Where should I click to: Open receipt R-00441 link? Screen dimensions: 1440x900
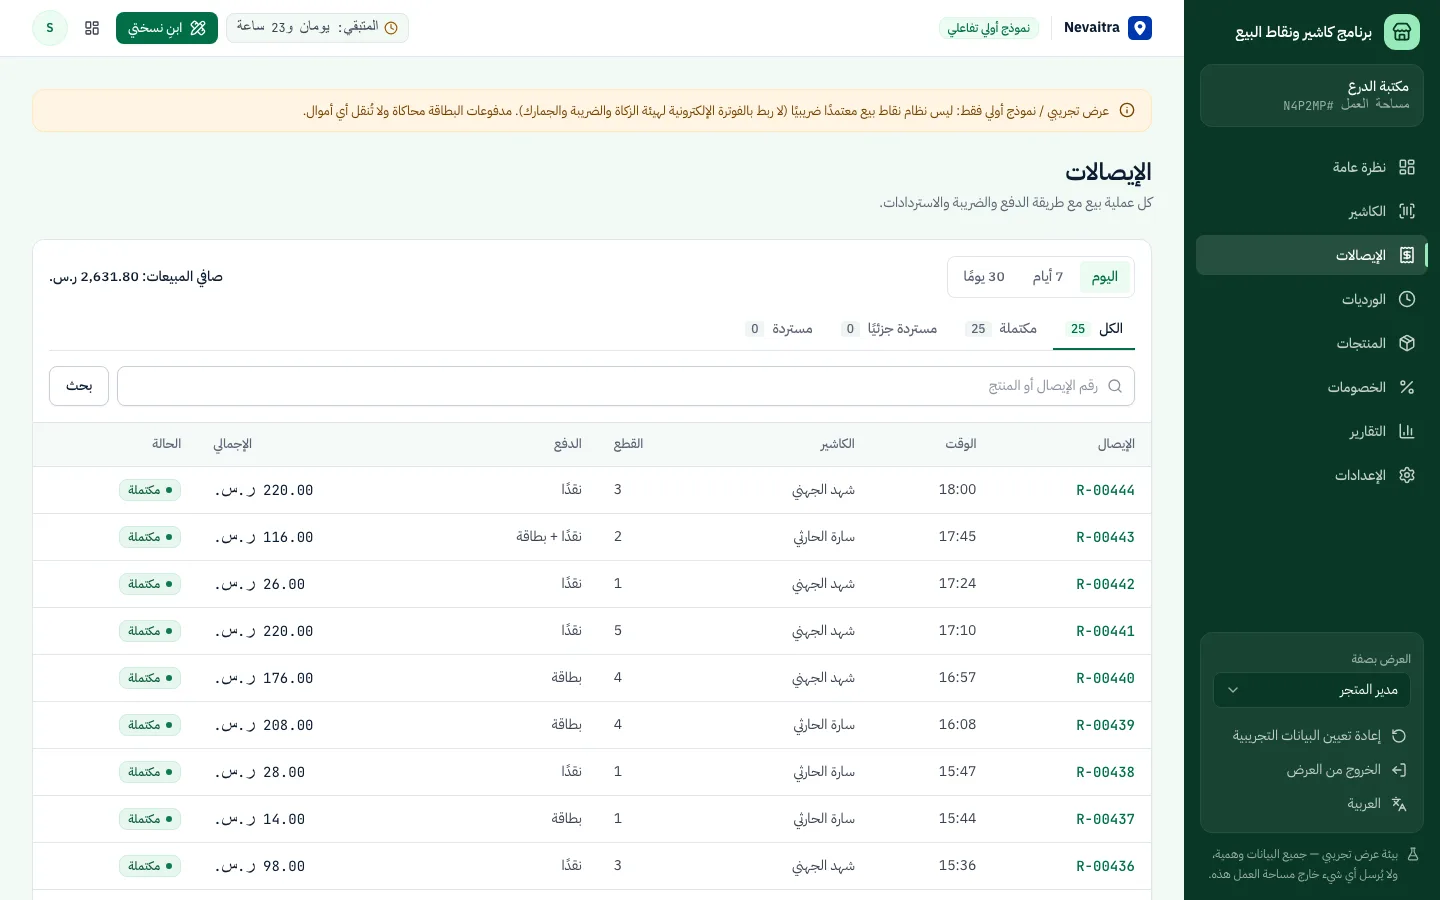click(1105, 631)
